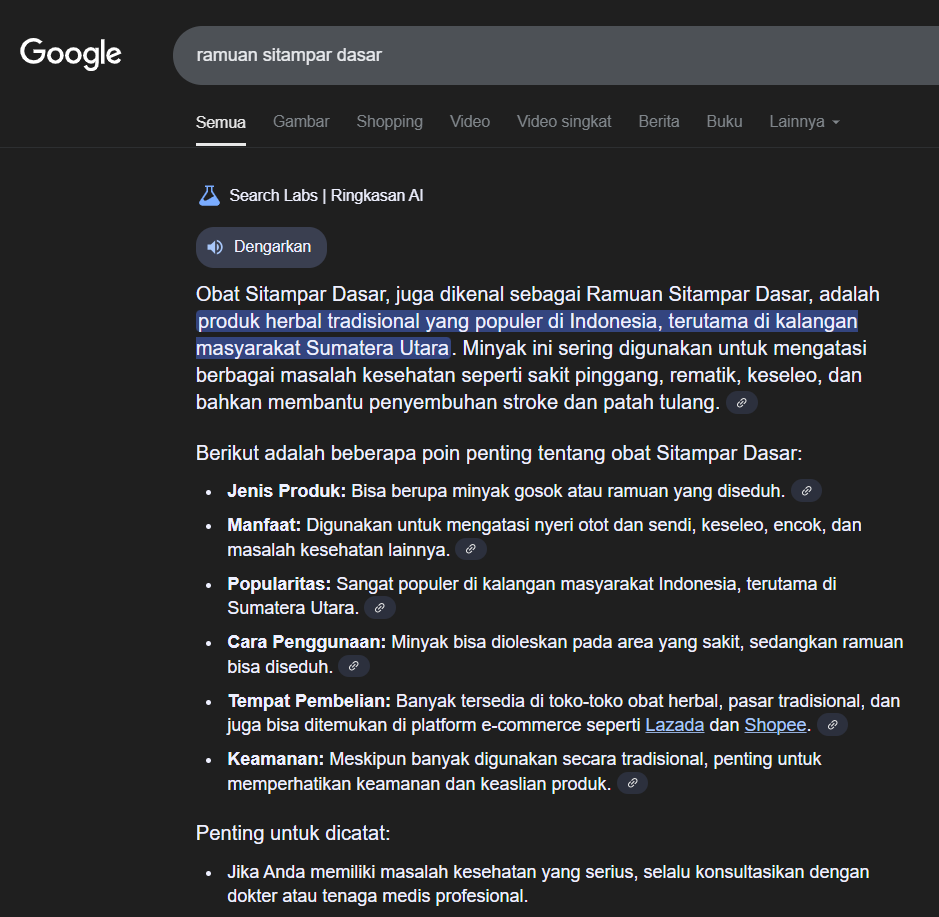
Task: Open the Lazada link
Action: tap(675, 725)
